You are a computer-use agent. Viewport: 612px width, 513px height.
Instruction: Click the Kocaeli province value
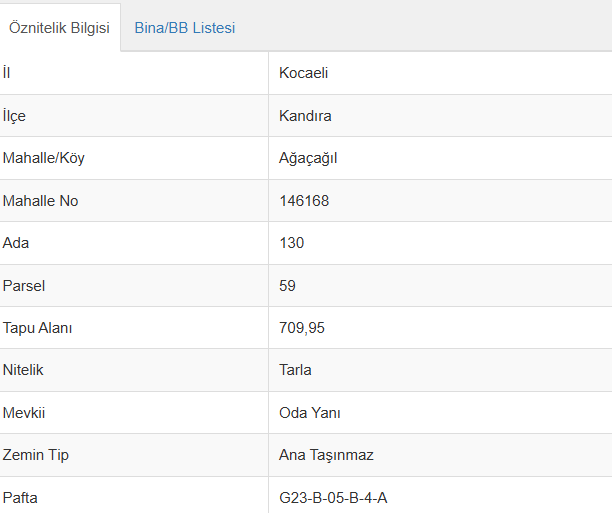304,73
